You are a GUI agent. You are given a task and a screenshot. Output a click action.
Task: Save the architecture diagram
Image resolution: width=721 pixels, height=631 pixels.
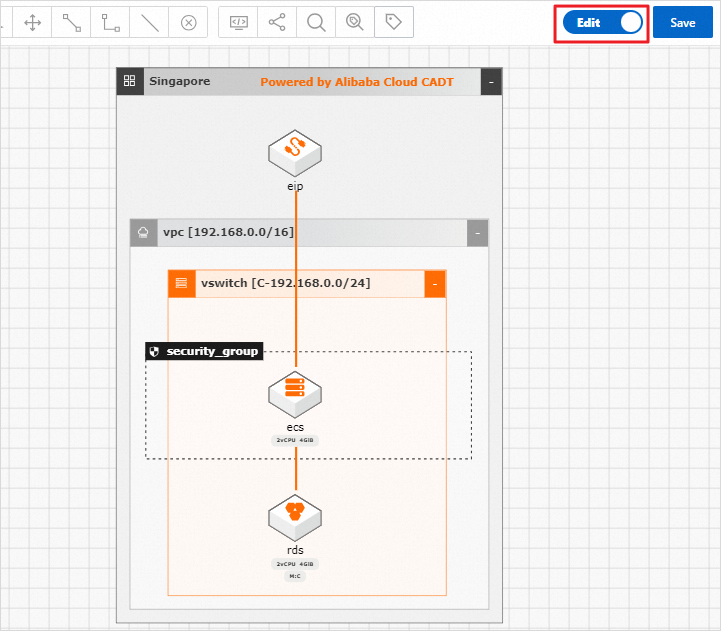[682, 23]
